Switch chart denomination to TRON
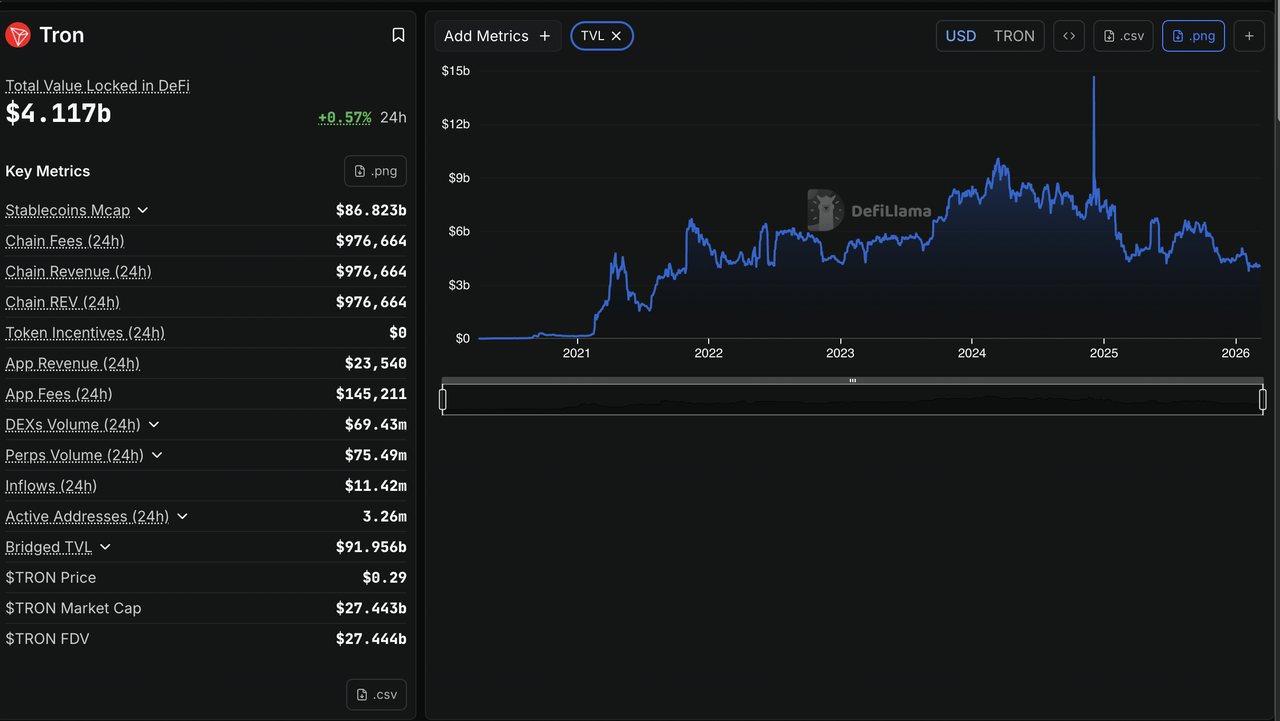The height and width of the screenshot is (721, 1280). click(1014, 36)
